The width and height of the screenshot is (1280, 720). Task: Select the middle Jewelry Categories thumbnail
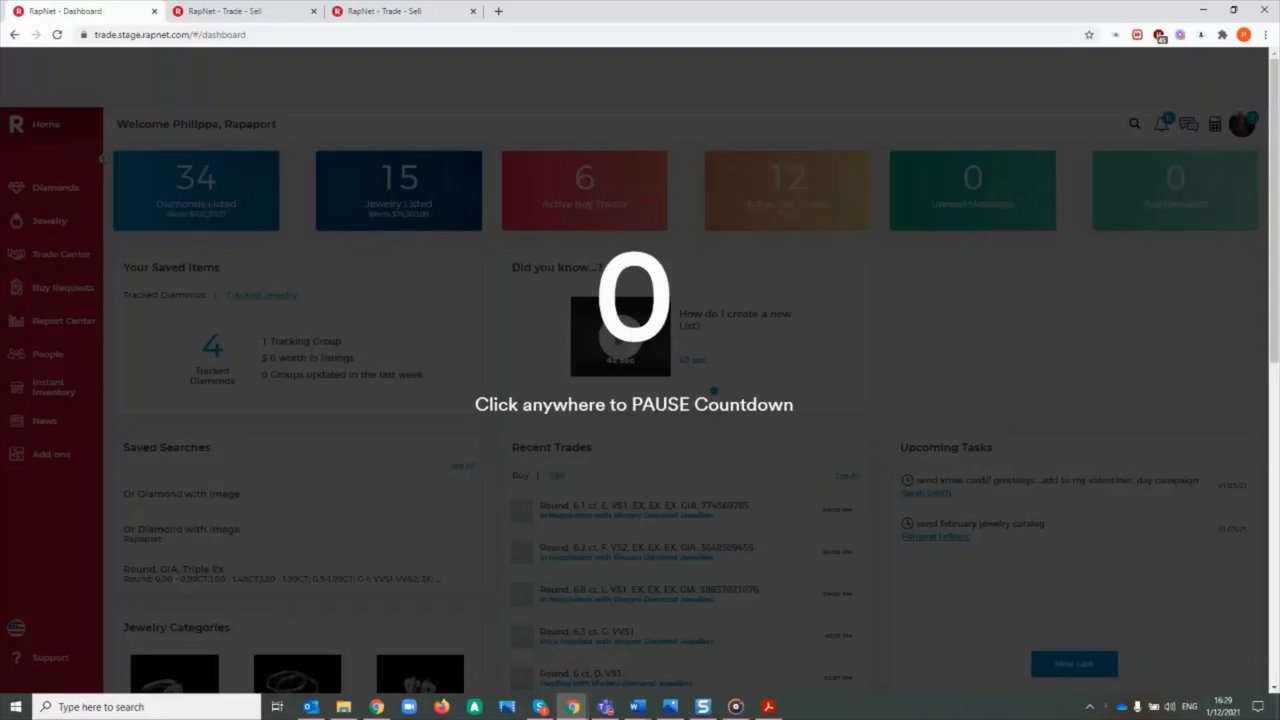pyautogui.click(x=297, y=673)
